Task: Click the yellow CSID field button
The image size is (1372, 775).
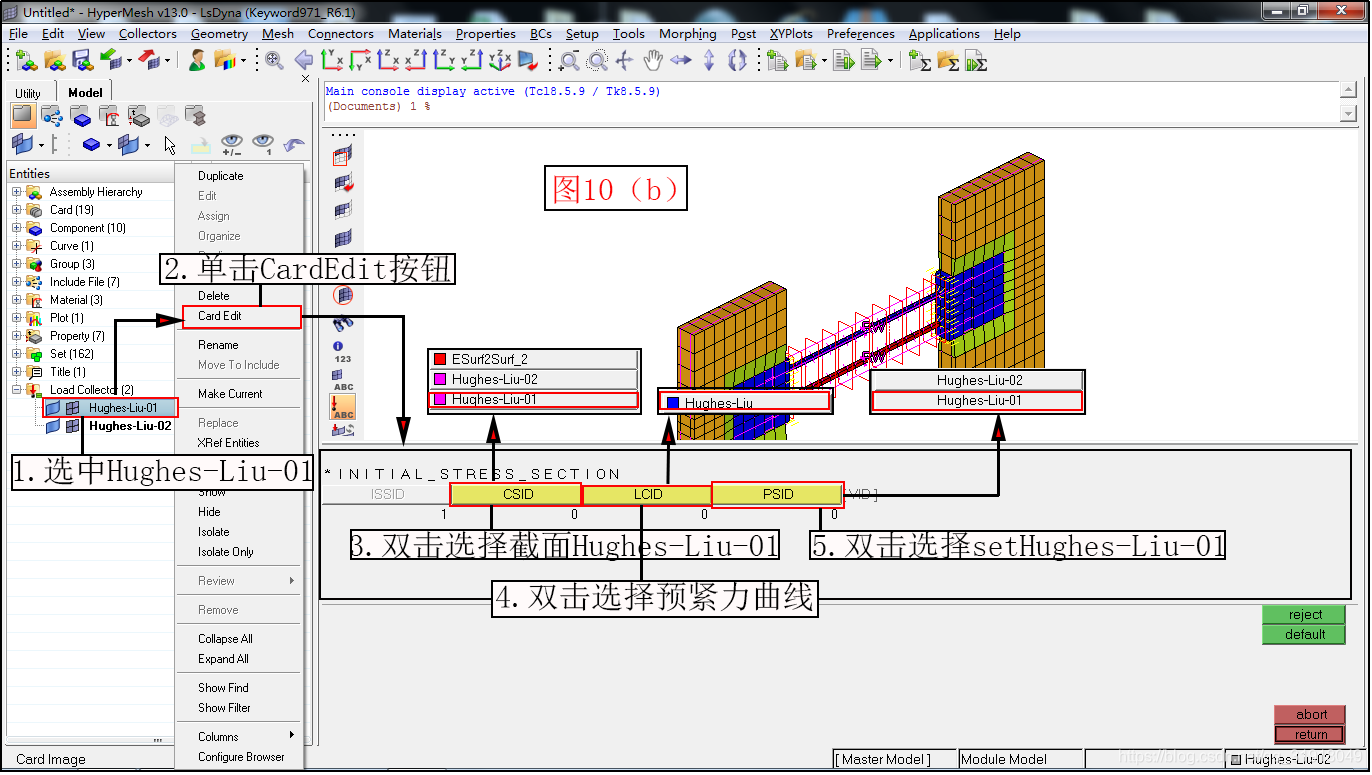Action: [x=516, y=494]
